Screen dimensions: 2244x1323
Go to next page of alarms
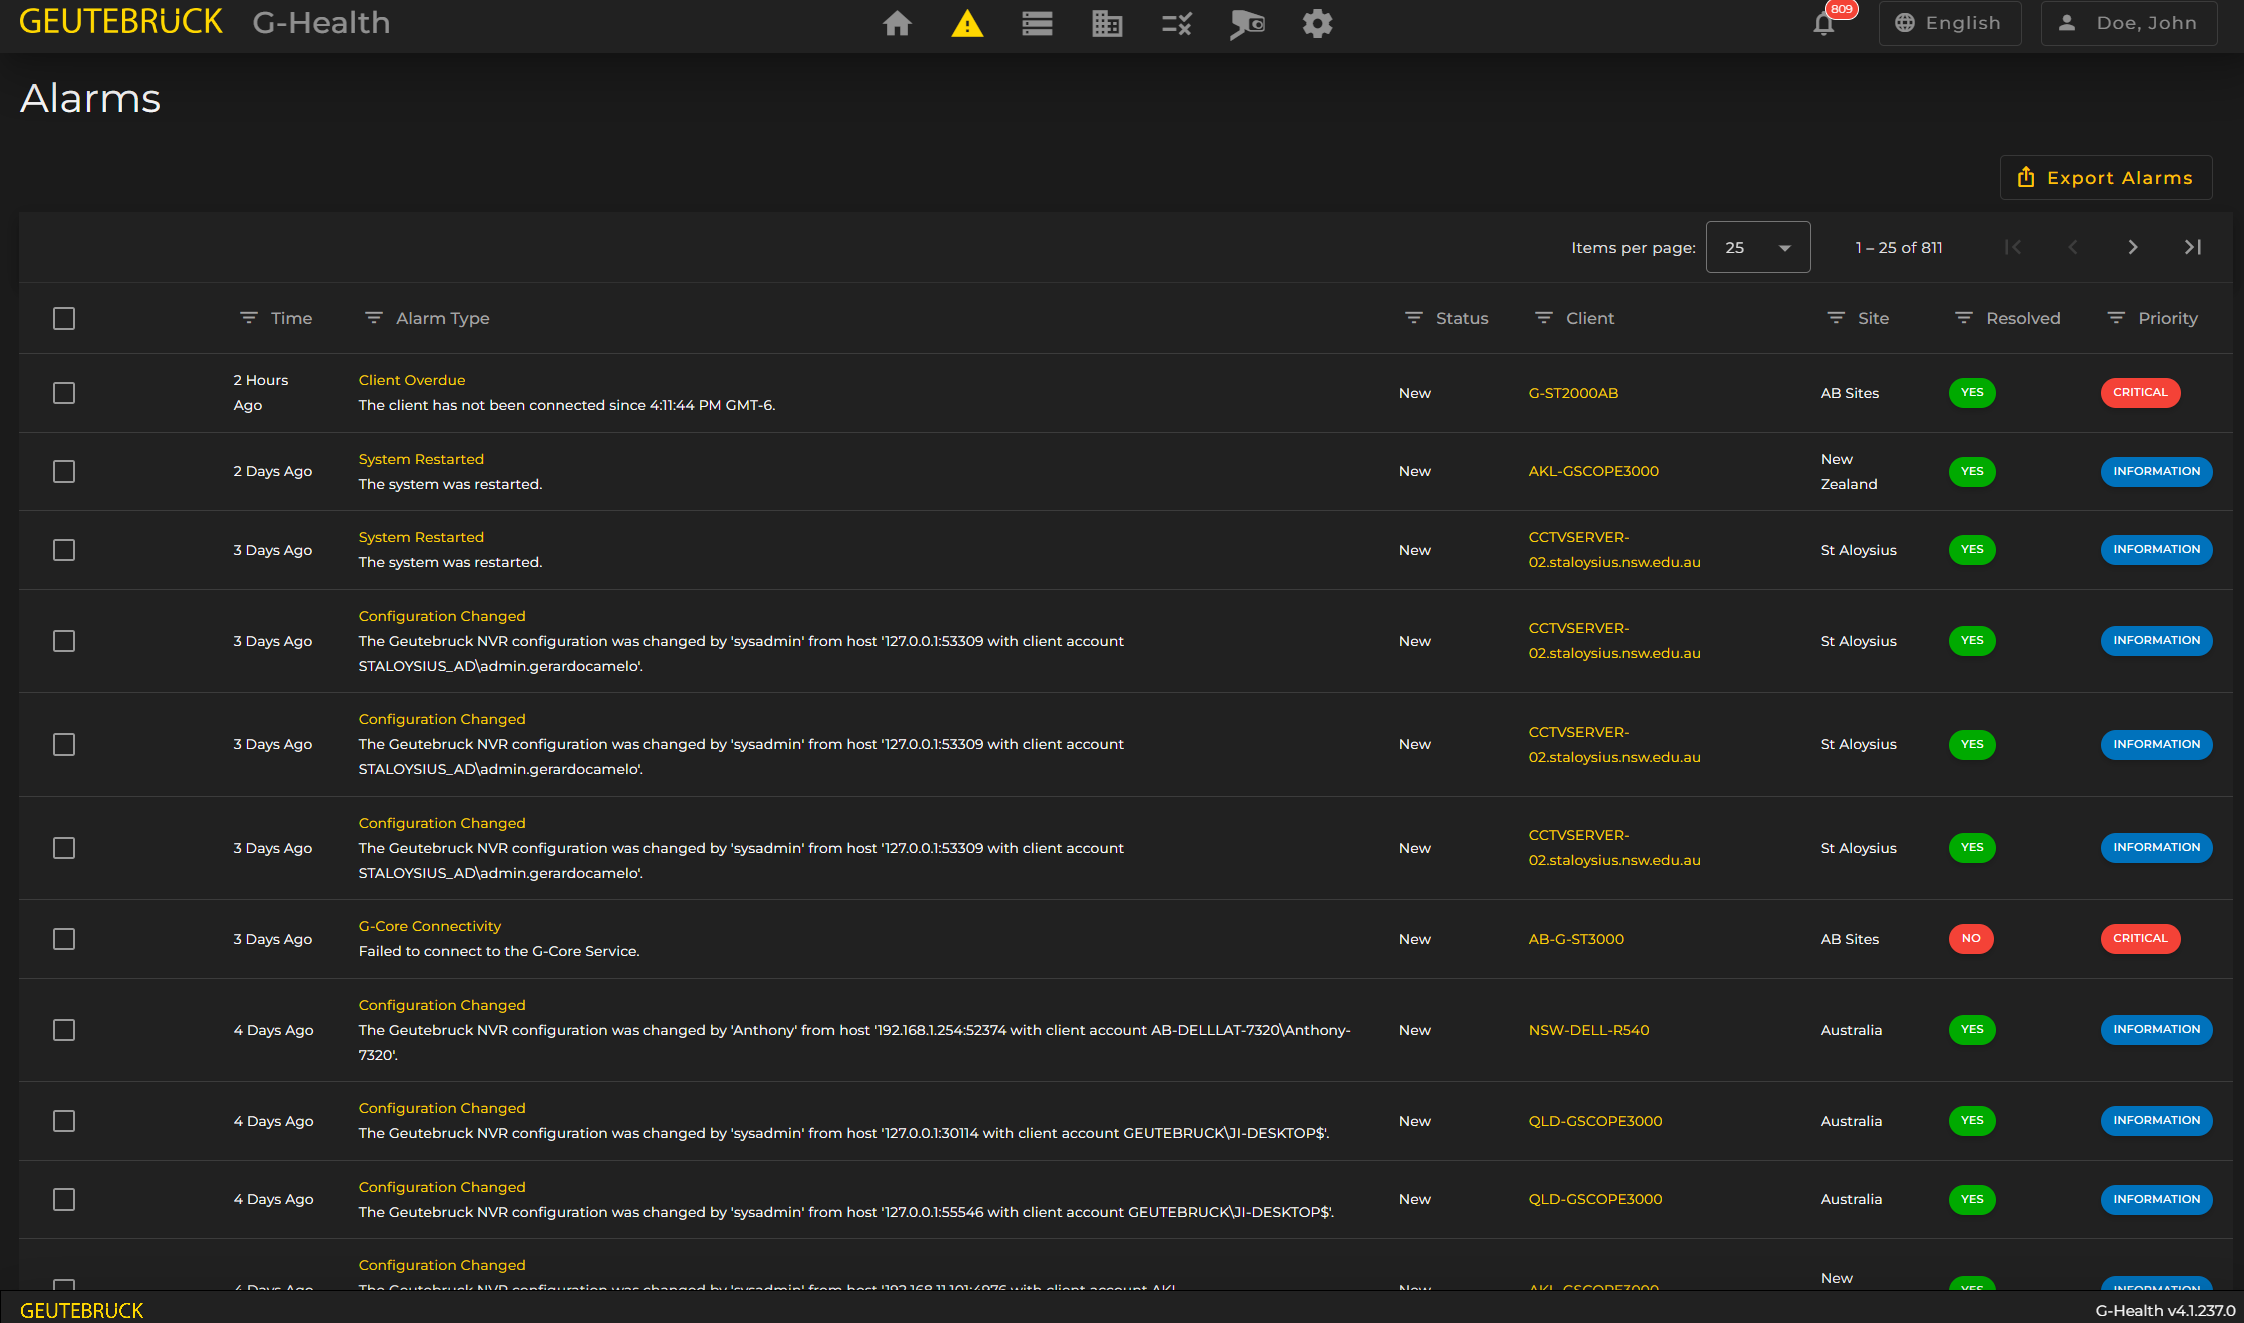[x=2132, y=247]
